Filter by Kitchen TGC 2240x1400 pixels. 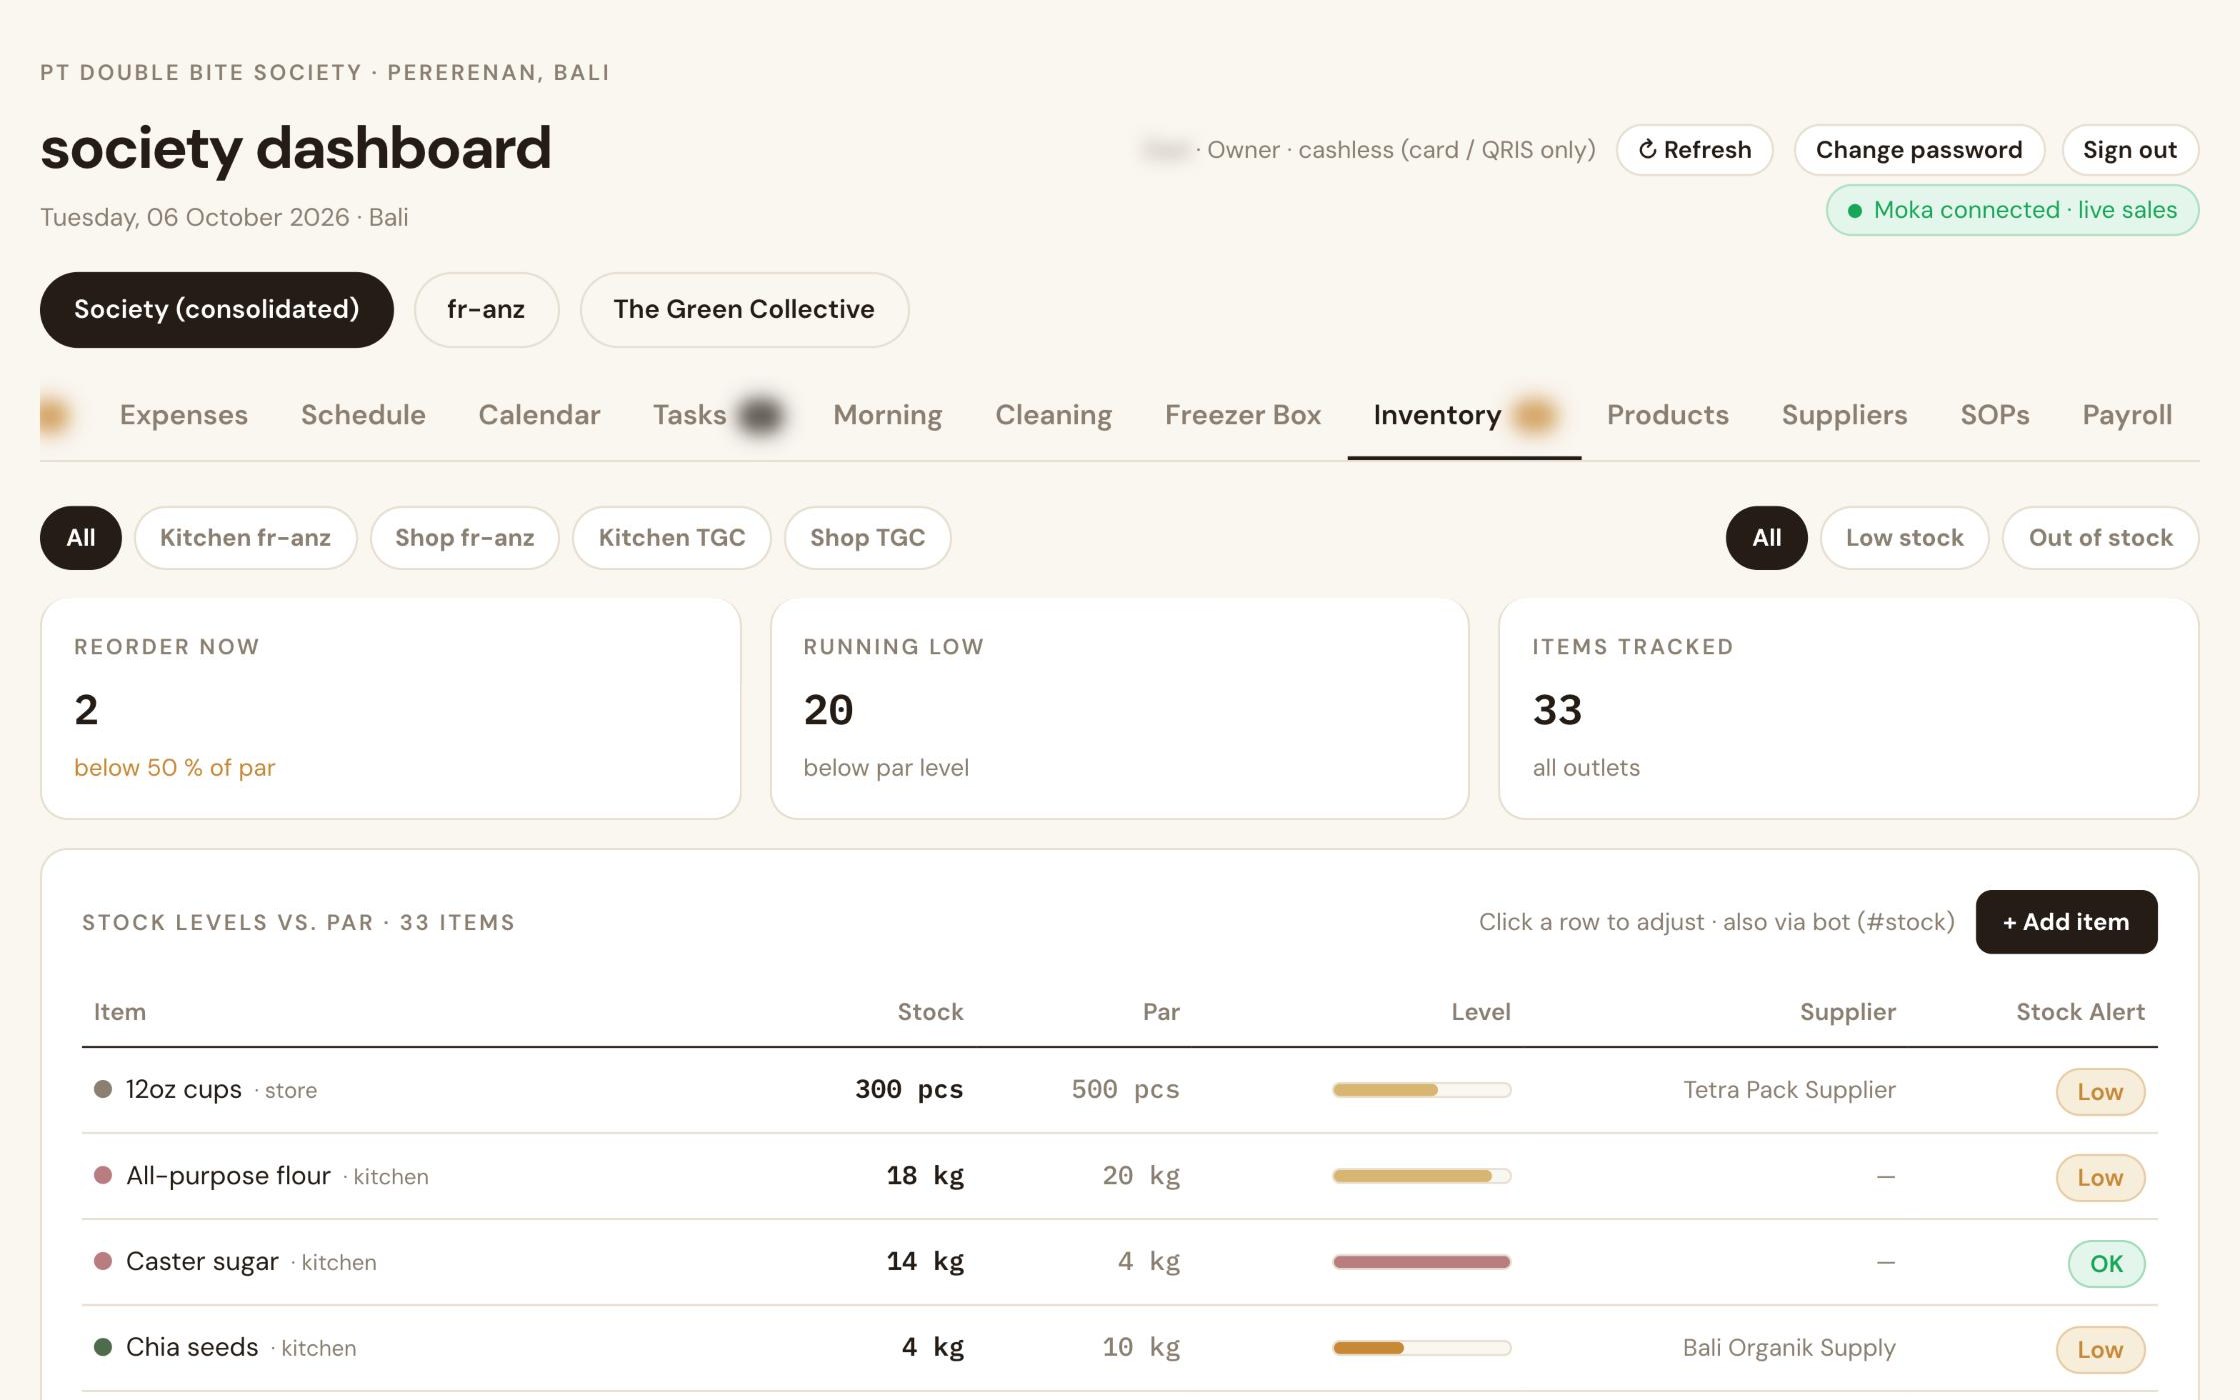671,538
